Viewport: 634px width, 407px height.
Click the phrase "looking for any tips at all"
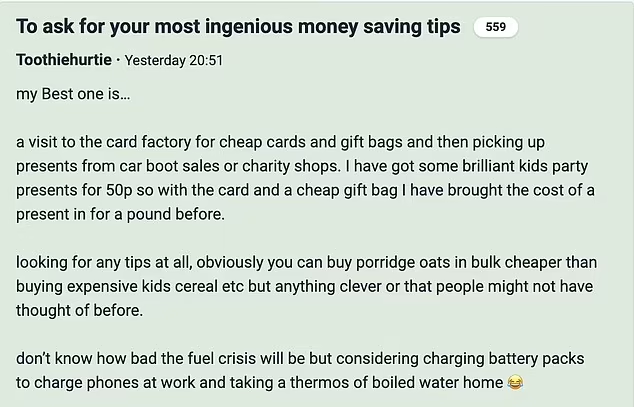[x=102, y=262]
